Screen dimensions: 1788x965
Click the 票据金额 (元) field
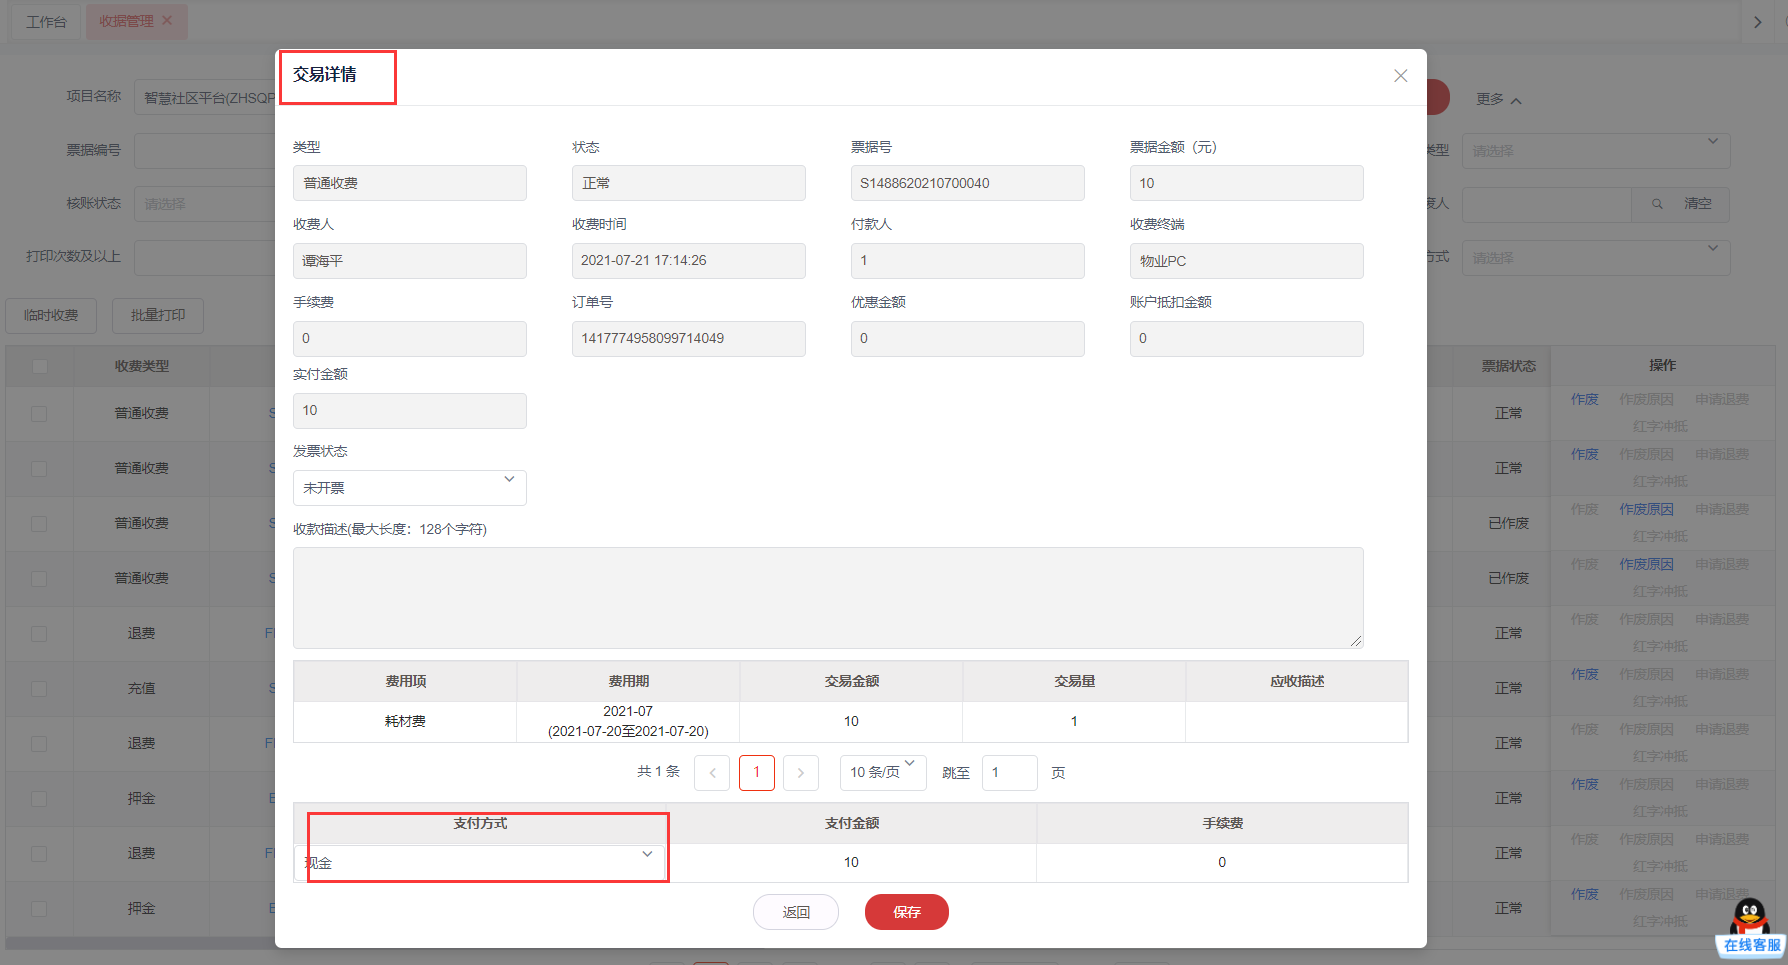coord(1247,183)
